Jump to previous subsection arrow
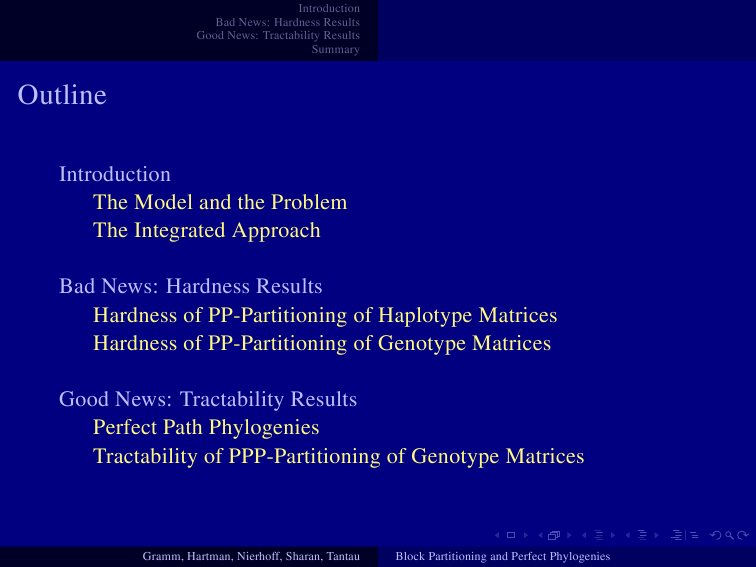 coord(584,535)
